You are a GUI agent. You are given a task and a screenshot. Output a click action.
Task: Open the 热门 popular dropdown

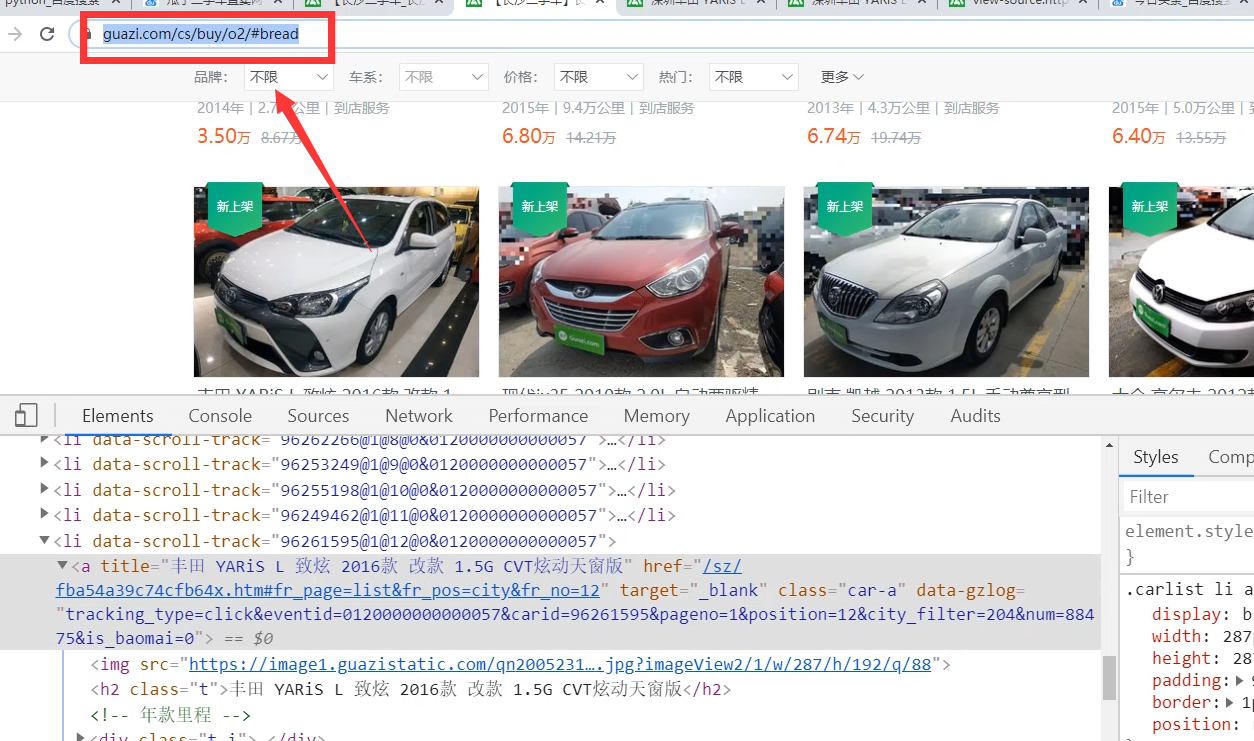tap(753, 77)
